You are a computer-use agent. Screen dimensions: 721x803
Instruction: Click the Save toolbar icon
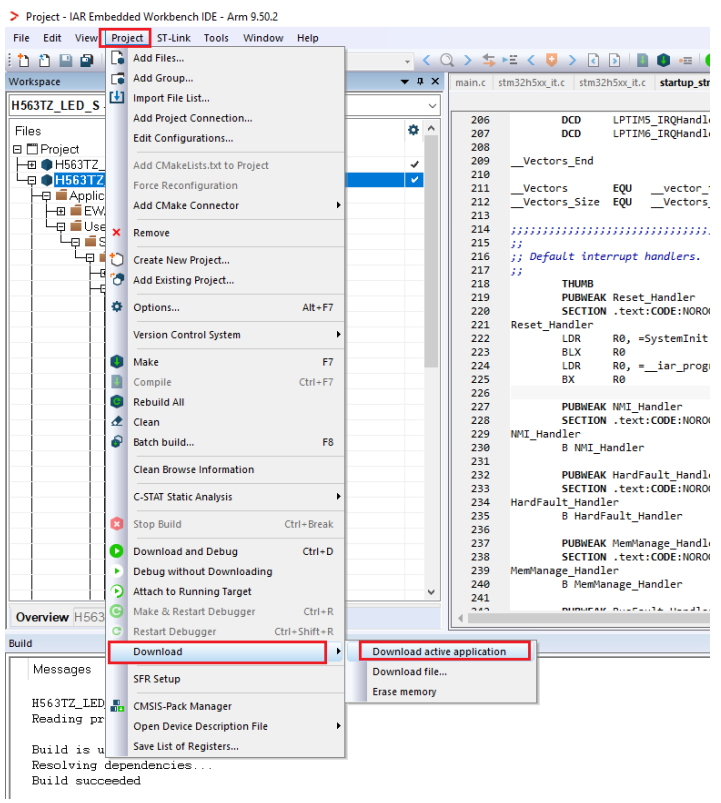pyautogui.click(x=66, y=60)
